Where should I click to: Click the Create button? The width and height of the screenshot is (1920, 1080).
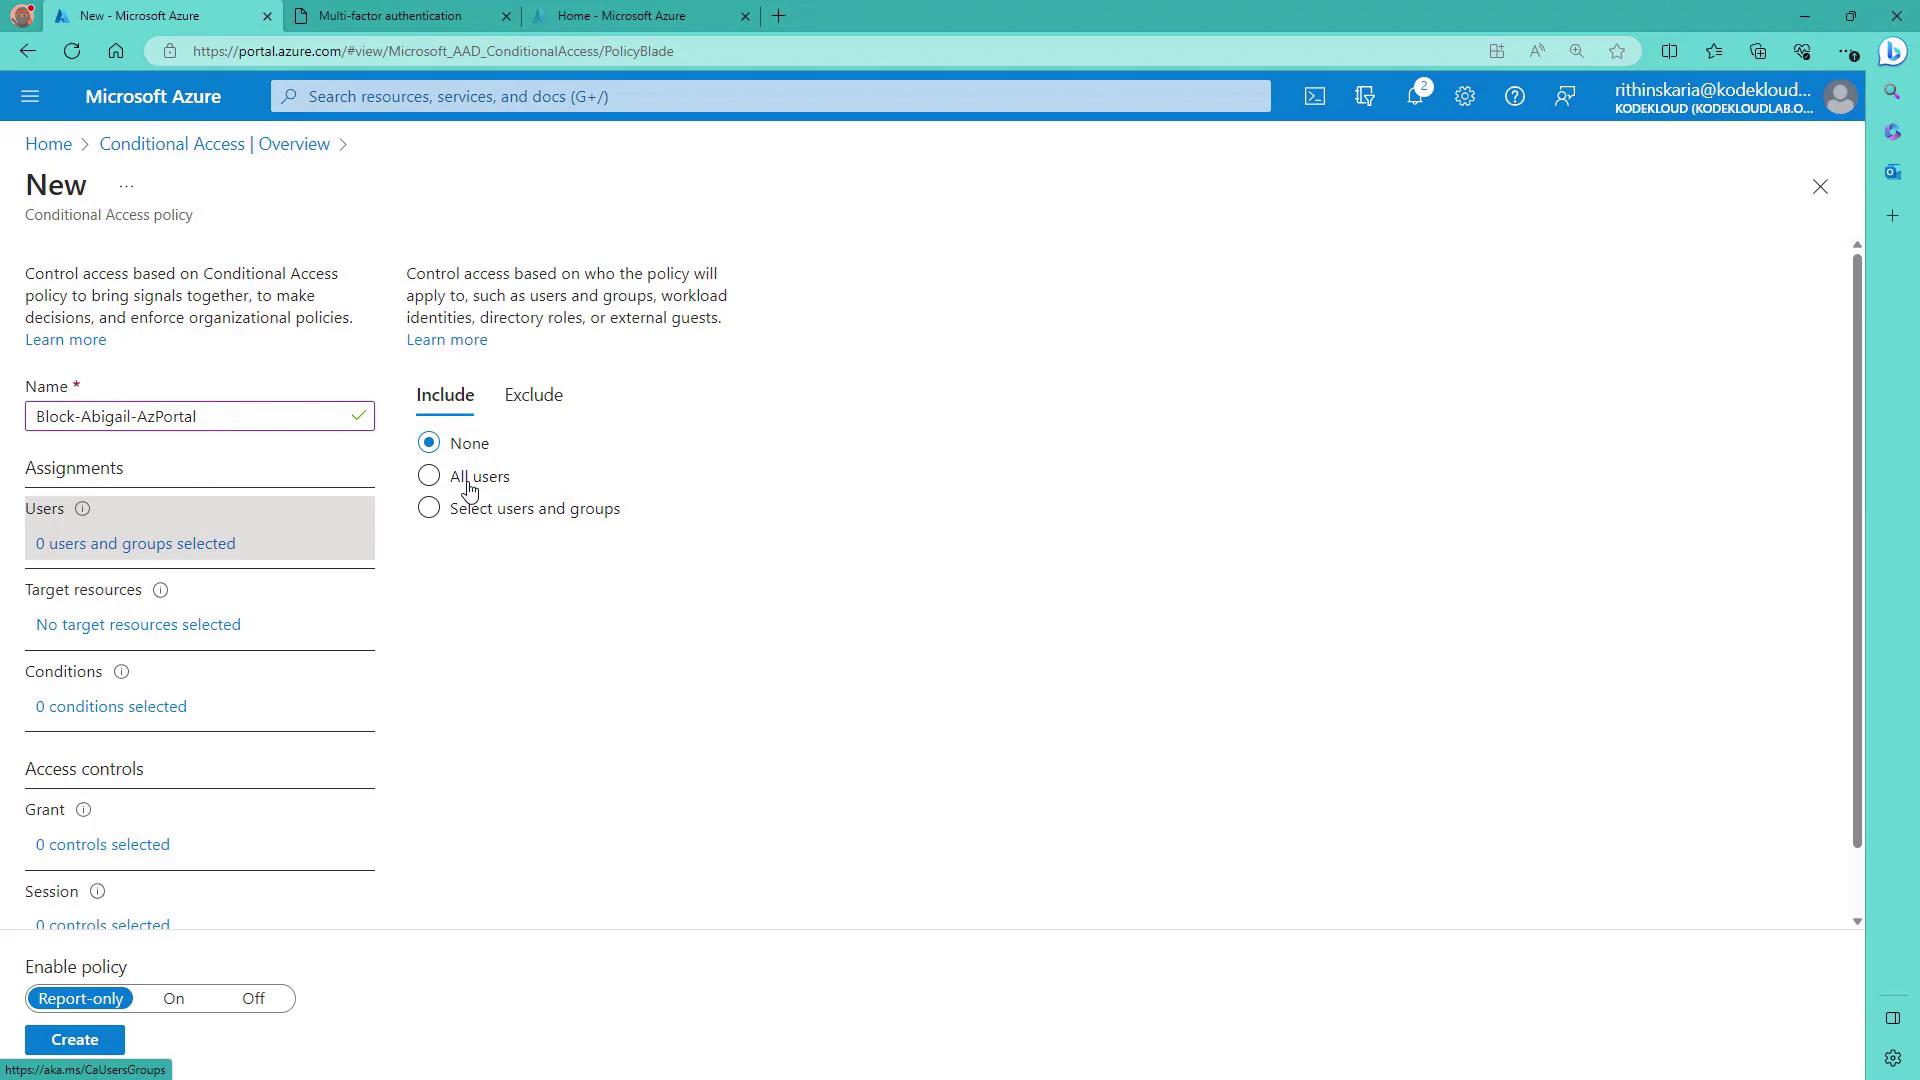75,1040
